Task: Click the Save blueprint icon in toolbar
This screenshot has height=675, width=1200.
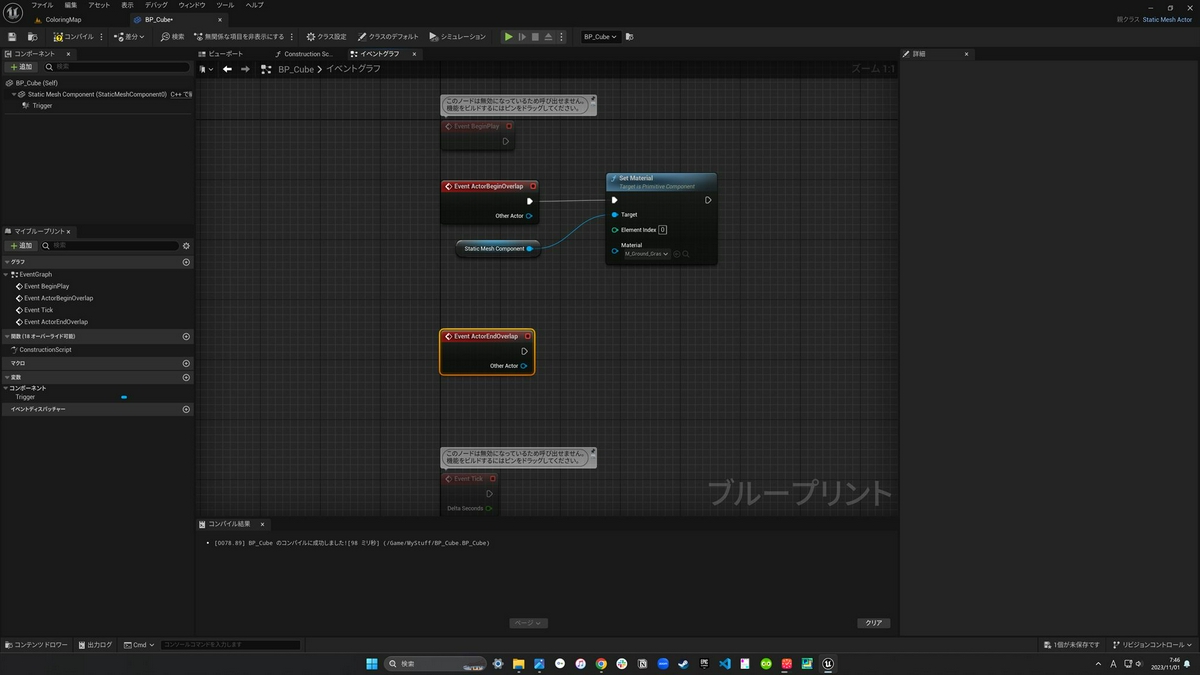Action: (12, 37)
